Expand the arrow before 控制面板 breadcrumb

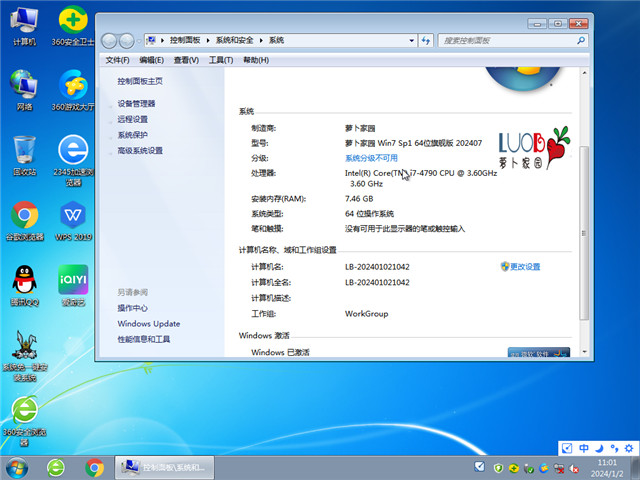coord(162,40)
